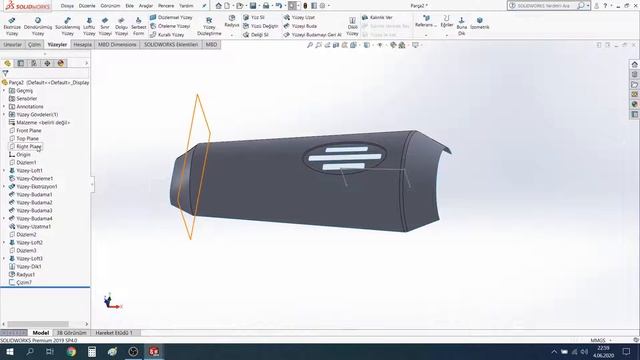
Task: Click the Yüzü Değiştir tool
Action: (x=260, y=26)
